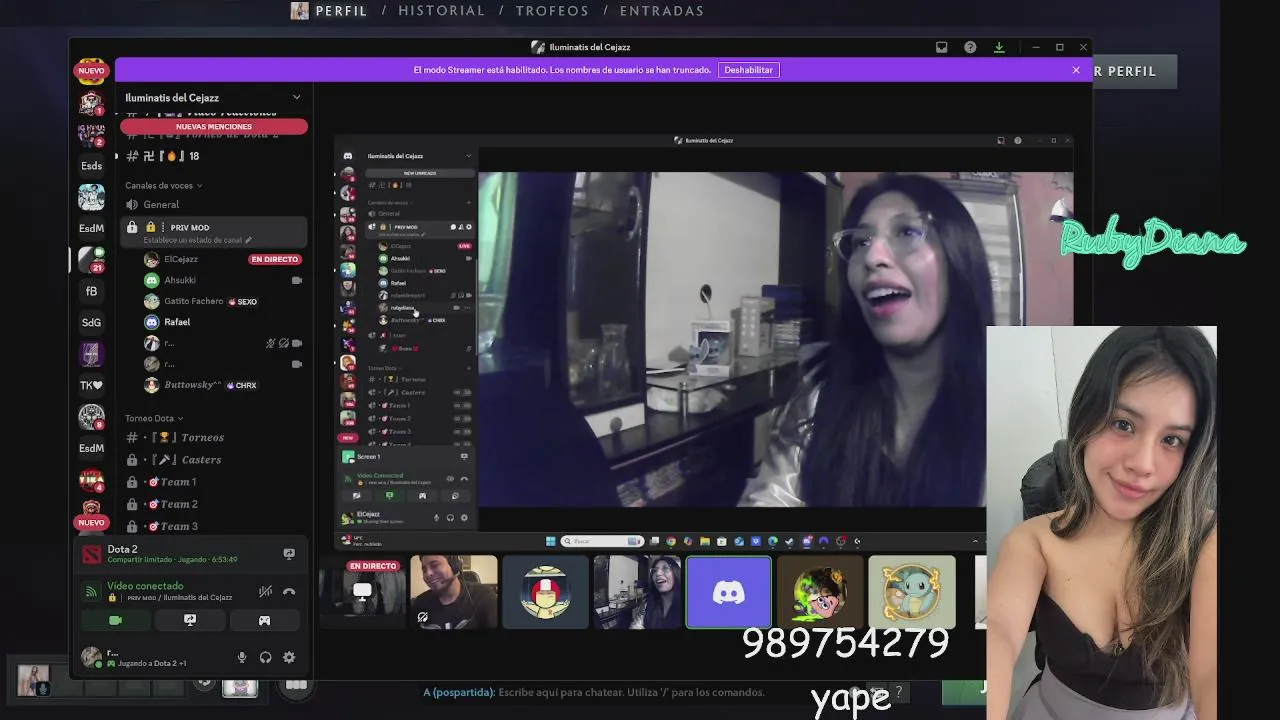
Task: Select the Squirtle avatar participant tile
Action: point(912,592)
